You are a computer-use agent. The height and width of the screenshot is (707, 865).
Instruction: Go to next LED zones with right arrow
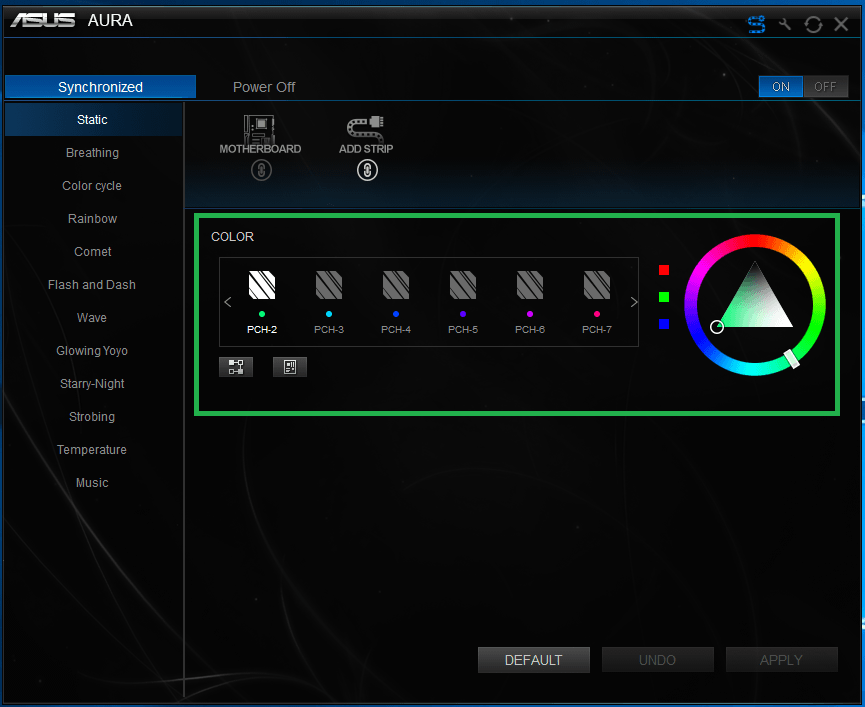click(634, 302)
